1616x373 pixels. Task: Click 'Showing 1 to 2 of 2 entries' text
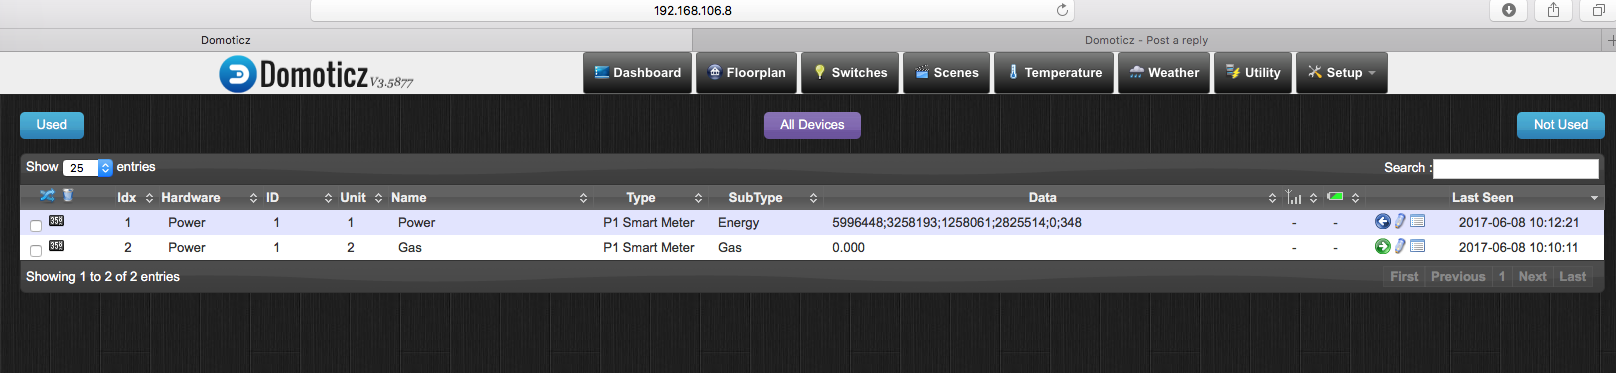[x=103, y=277]
